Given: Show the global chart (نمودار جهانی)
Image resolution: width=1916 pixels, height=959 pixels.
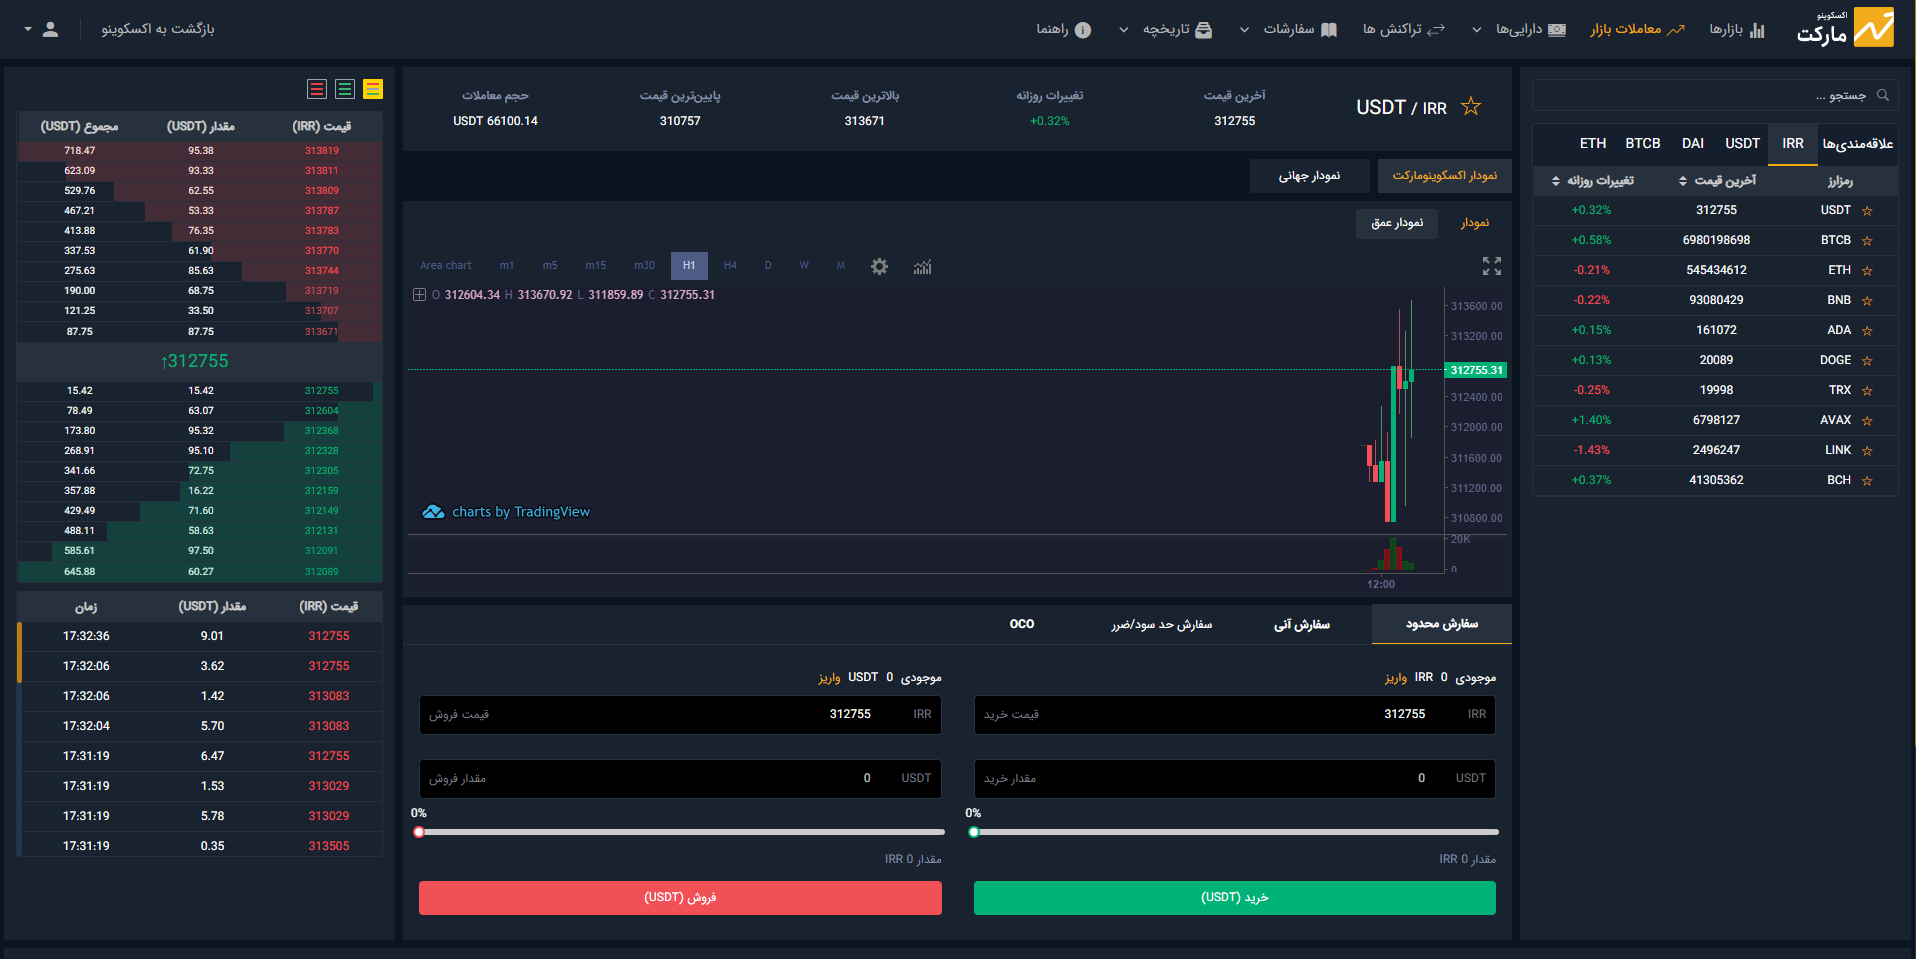Looking at the screenshot, I should (x=1310, y=176).
